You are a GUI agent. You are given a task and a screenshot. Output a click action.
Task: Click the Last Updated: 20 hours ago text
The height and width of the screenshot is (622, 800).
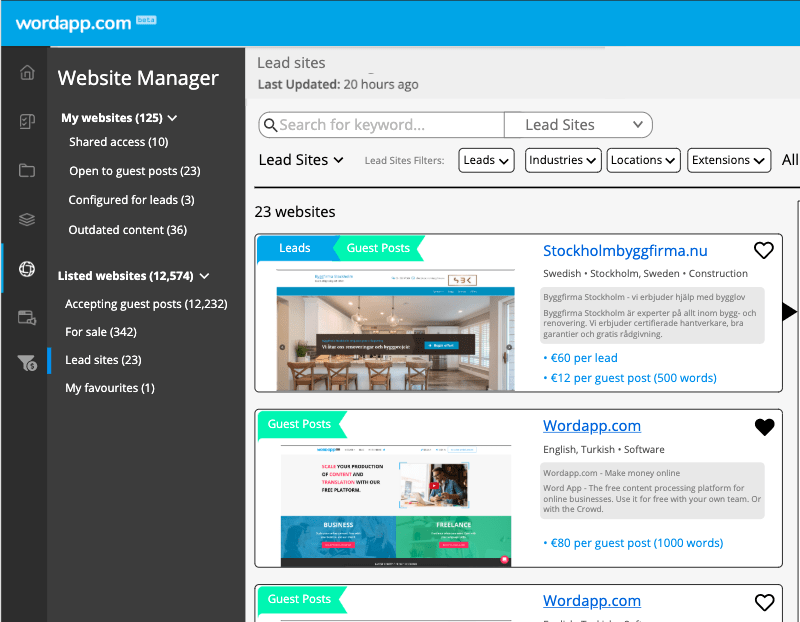coord(338,85)
